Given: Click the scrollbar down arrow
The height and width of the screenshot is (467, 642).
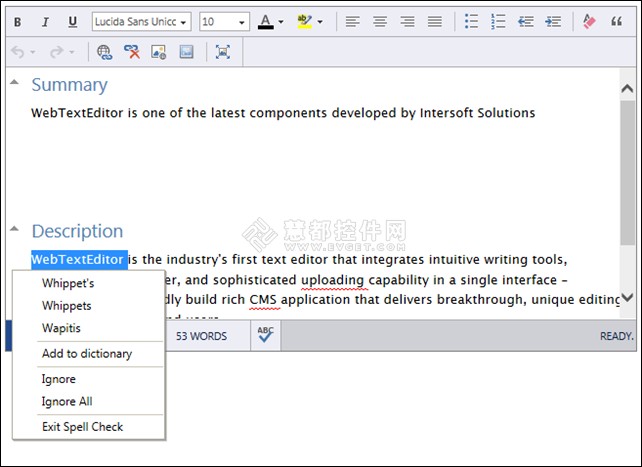Looking at the screenshot, I should [627, 297].
